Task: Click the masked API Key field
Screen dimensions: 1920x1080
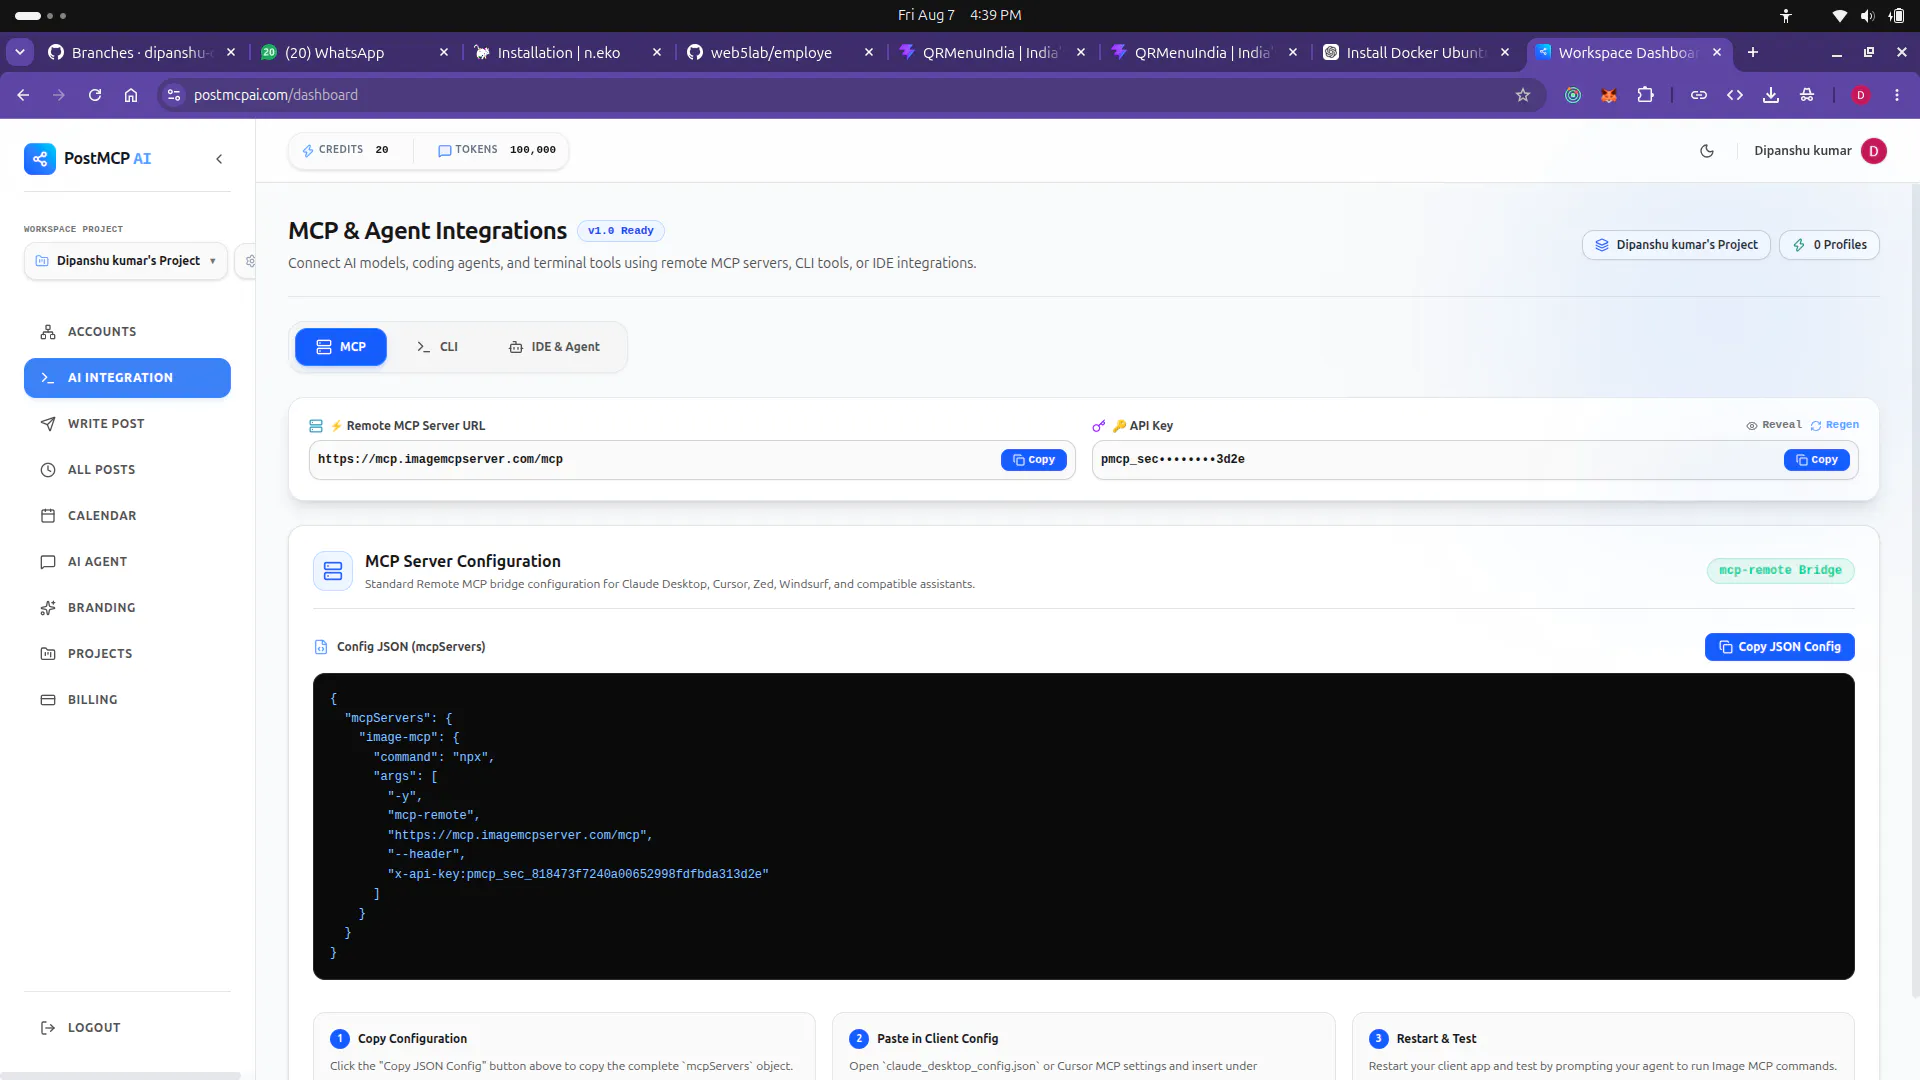Action: pyautogui.click(x=1475, y=460)
